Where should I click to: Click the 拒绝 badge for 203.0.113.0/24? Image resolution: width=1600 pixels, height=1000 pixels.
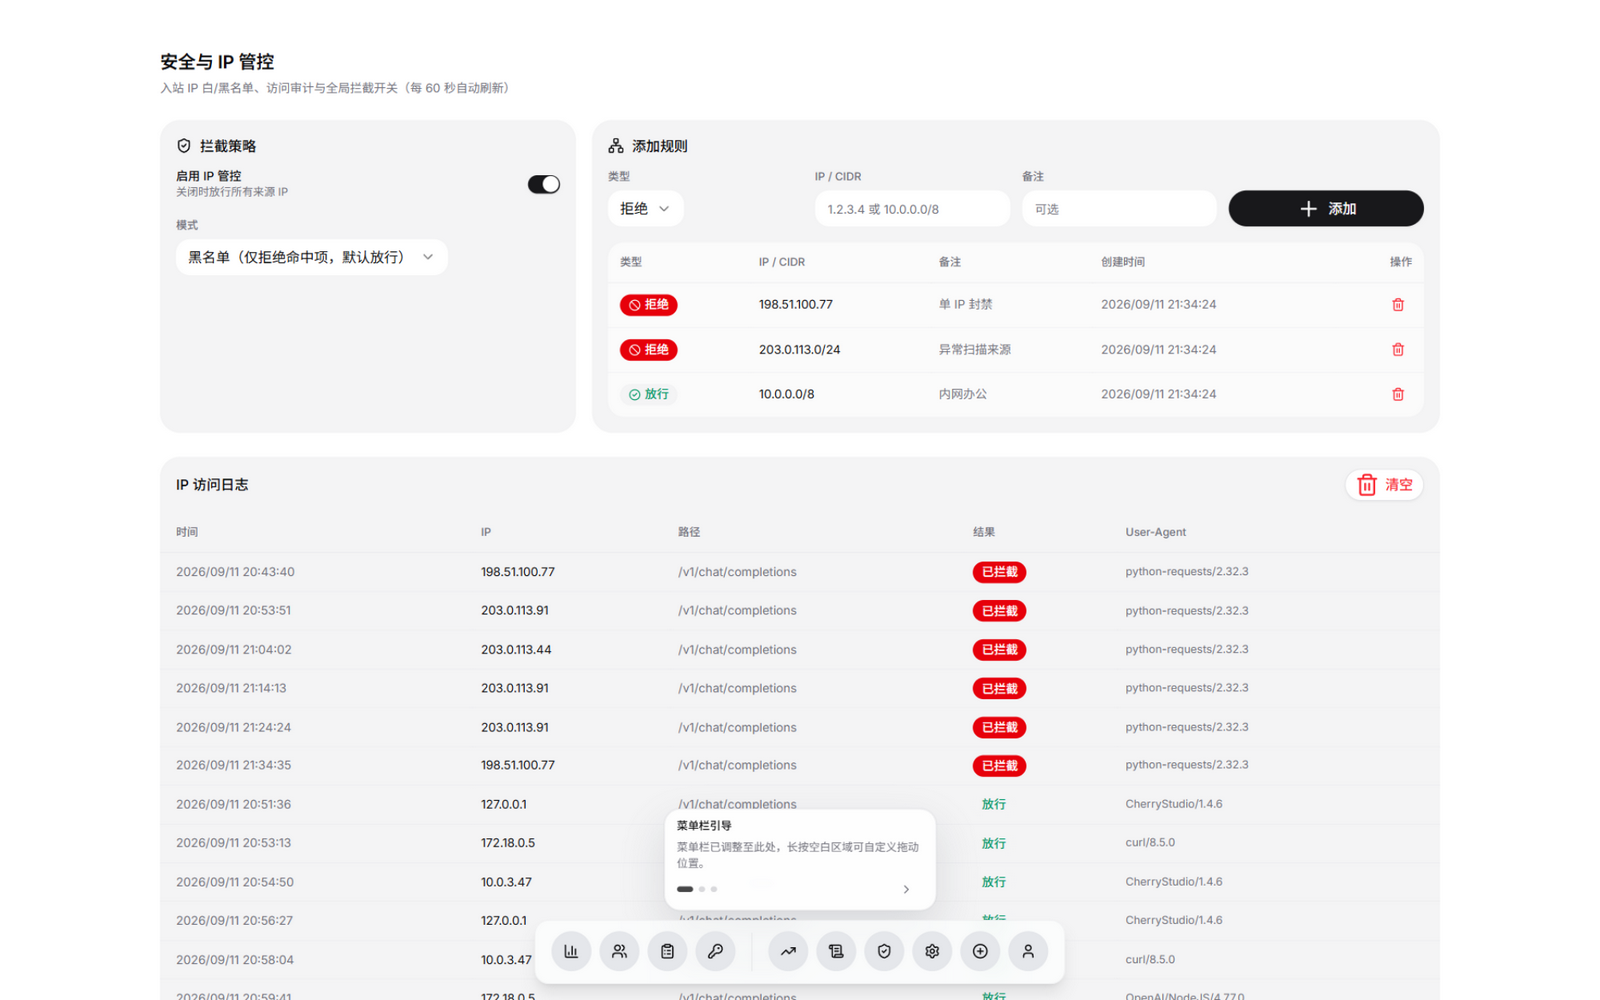[649, 350]
